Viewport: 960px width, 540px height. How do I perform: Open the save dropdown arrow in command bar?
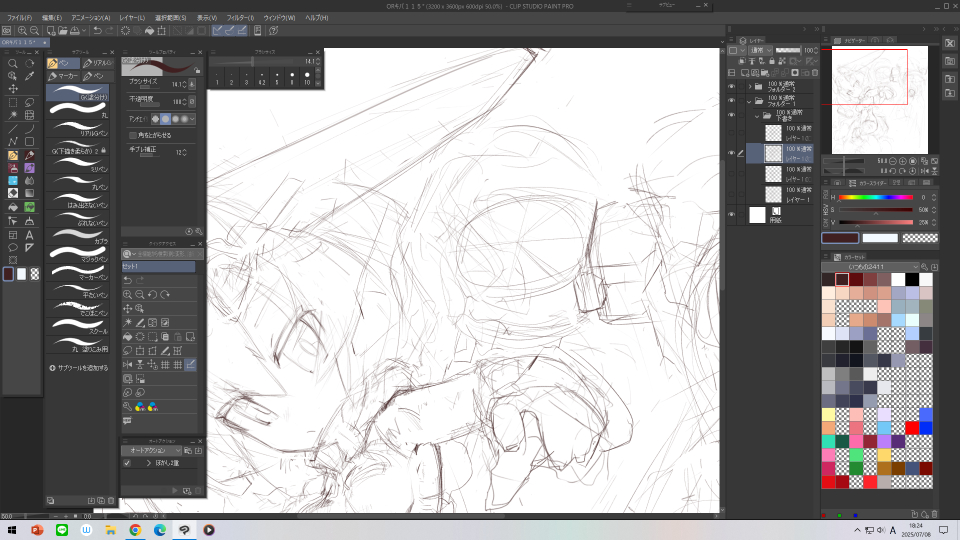(x=83, y=31)
